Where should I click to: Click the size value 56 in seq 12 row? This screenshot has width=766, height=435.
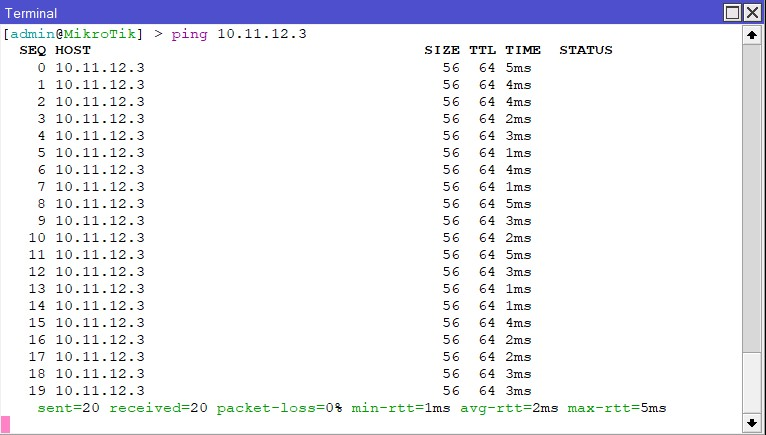coord(451,272)
